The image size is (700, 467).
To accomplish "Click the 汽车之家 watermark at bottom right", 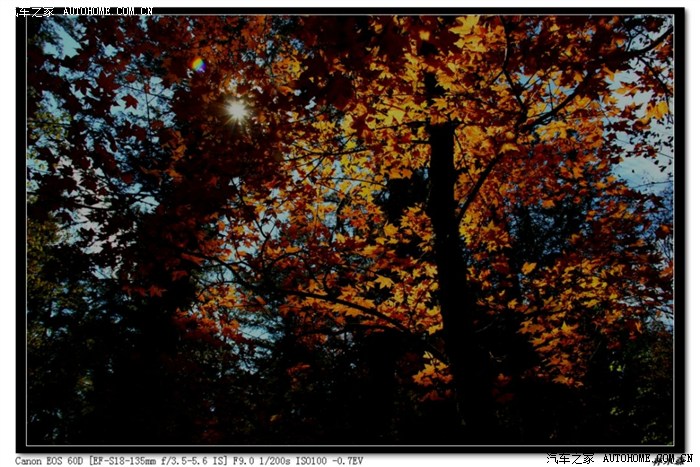I will [x=577, y=459].
